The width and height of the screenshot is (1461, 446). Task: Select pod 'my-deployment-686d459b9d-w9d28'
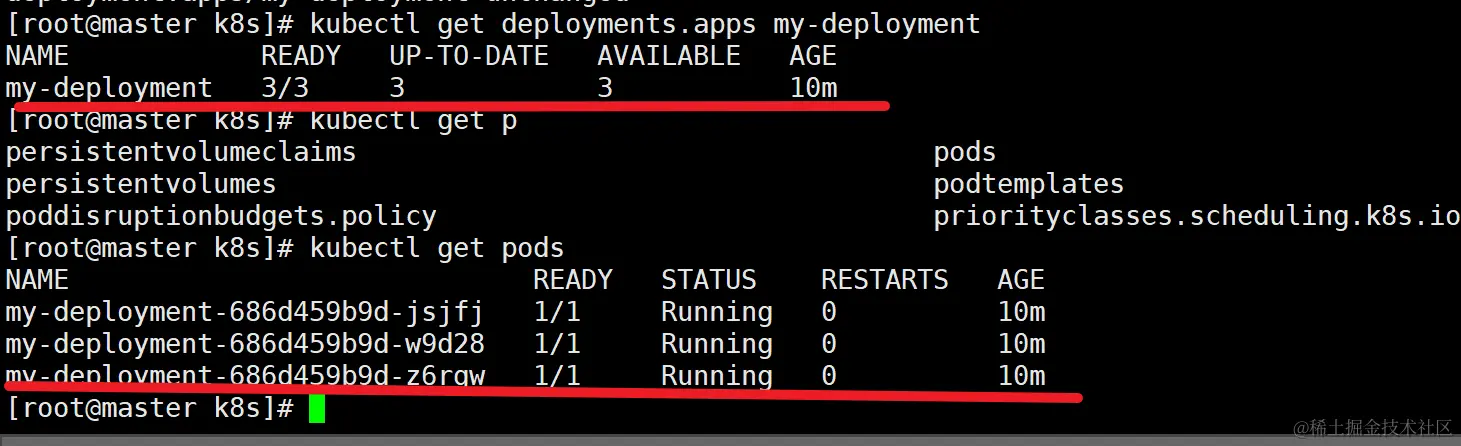(245, 344)
